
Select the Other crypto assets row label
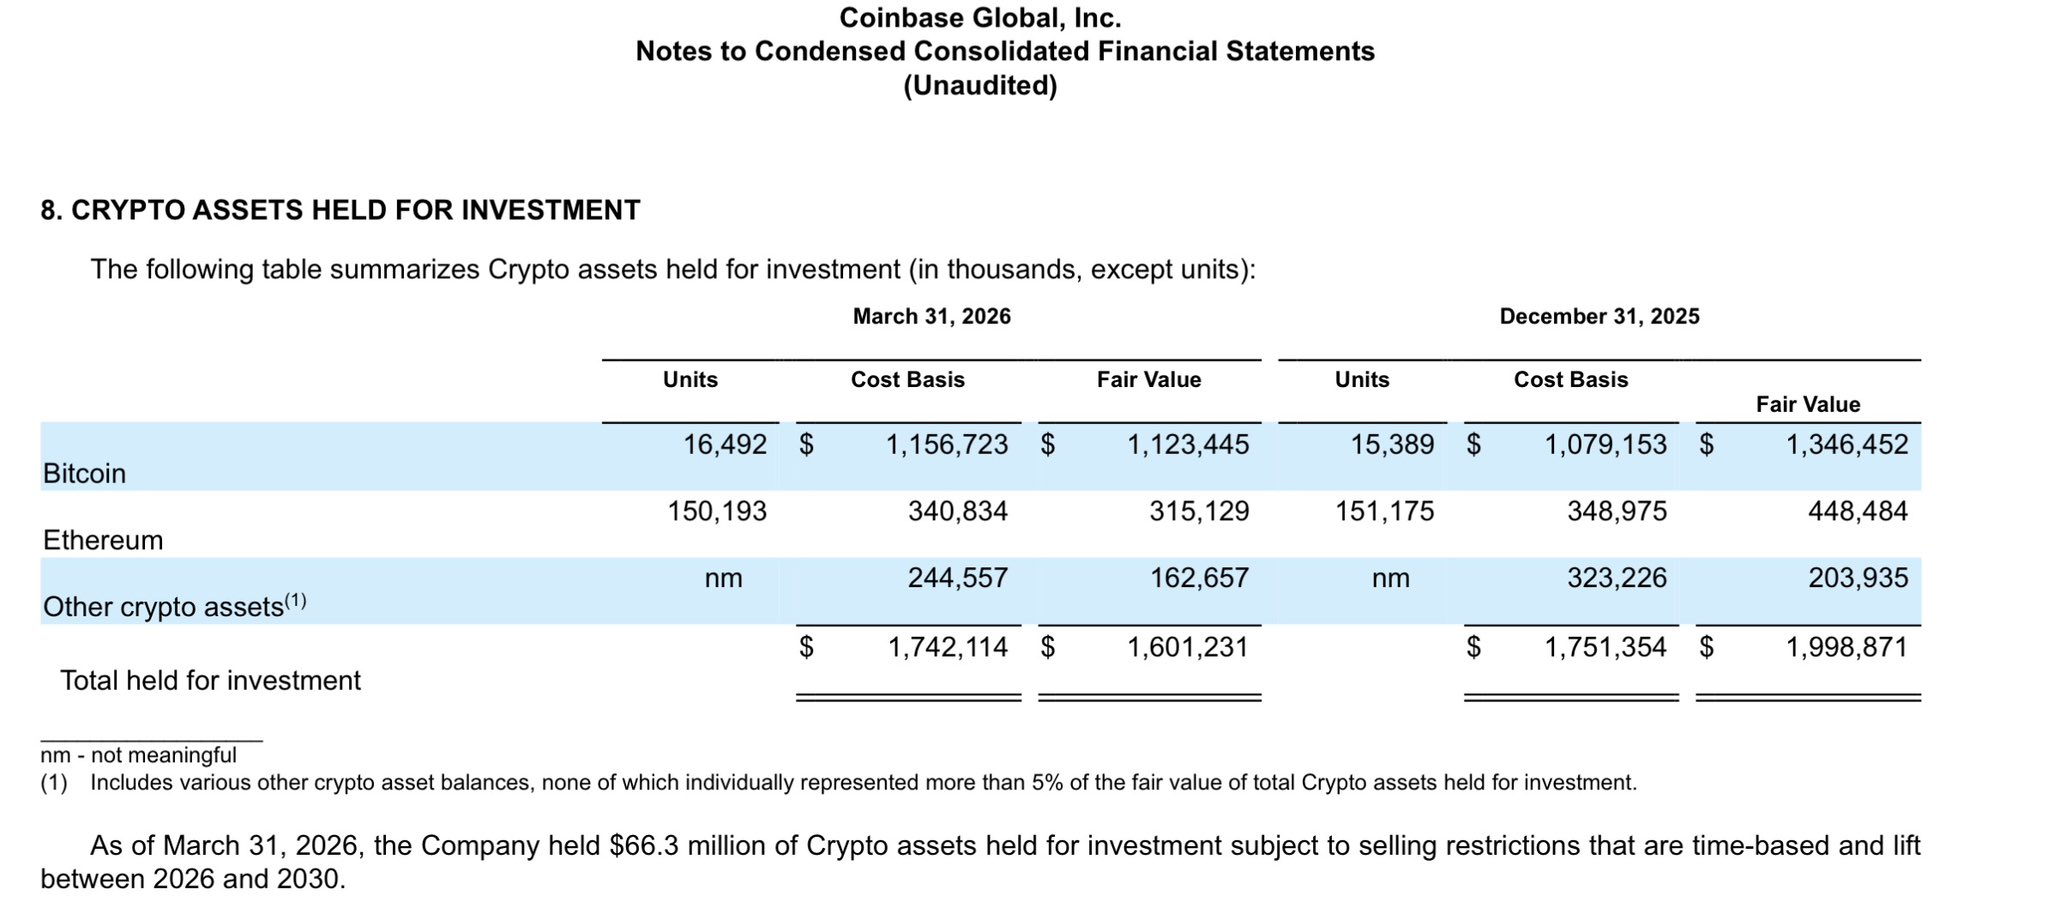[x=174, y=606]
